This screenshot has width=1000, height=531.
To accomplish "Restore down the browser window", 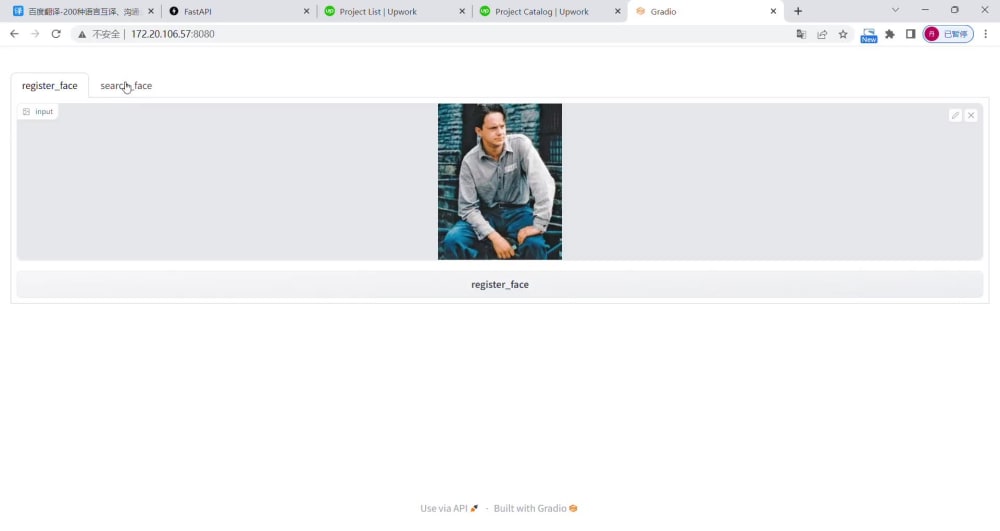I will click(955, 10).
